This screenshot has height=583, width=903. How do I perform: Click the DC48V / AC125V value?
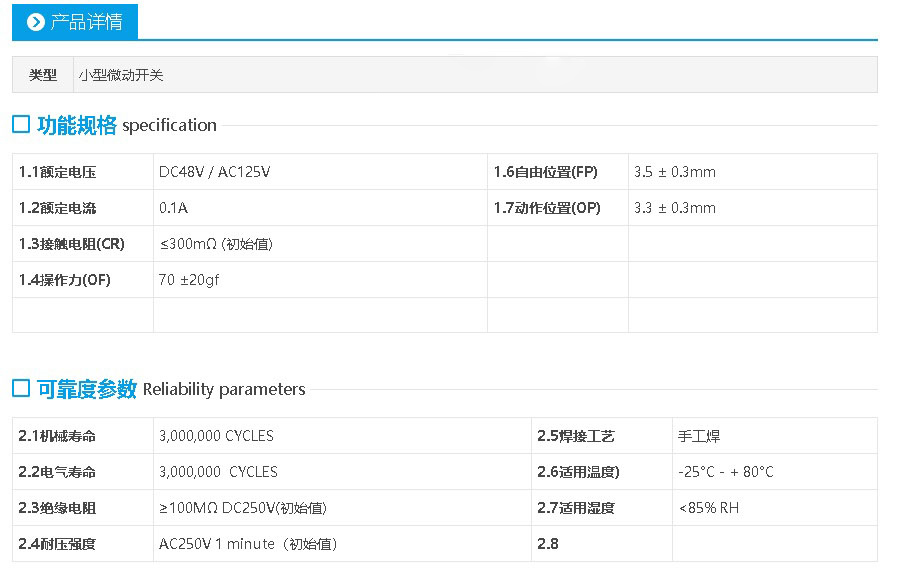214,172
